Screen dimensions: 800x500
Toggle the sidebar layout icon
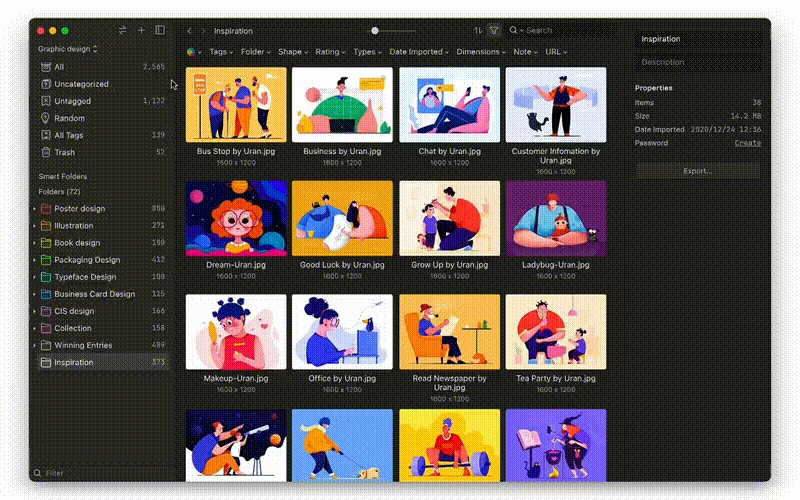click(160, 30)
